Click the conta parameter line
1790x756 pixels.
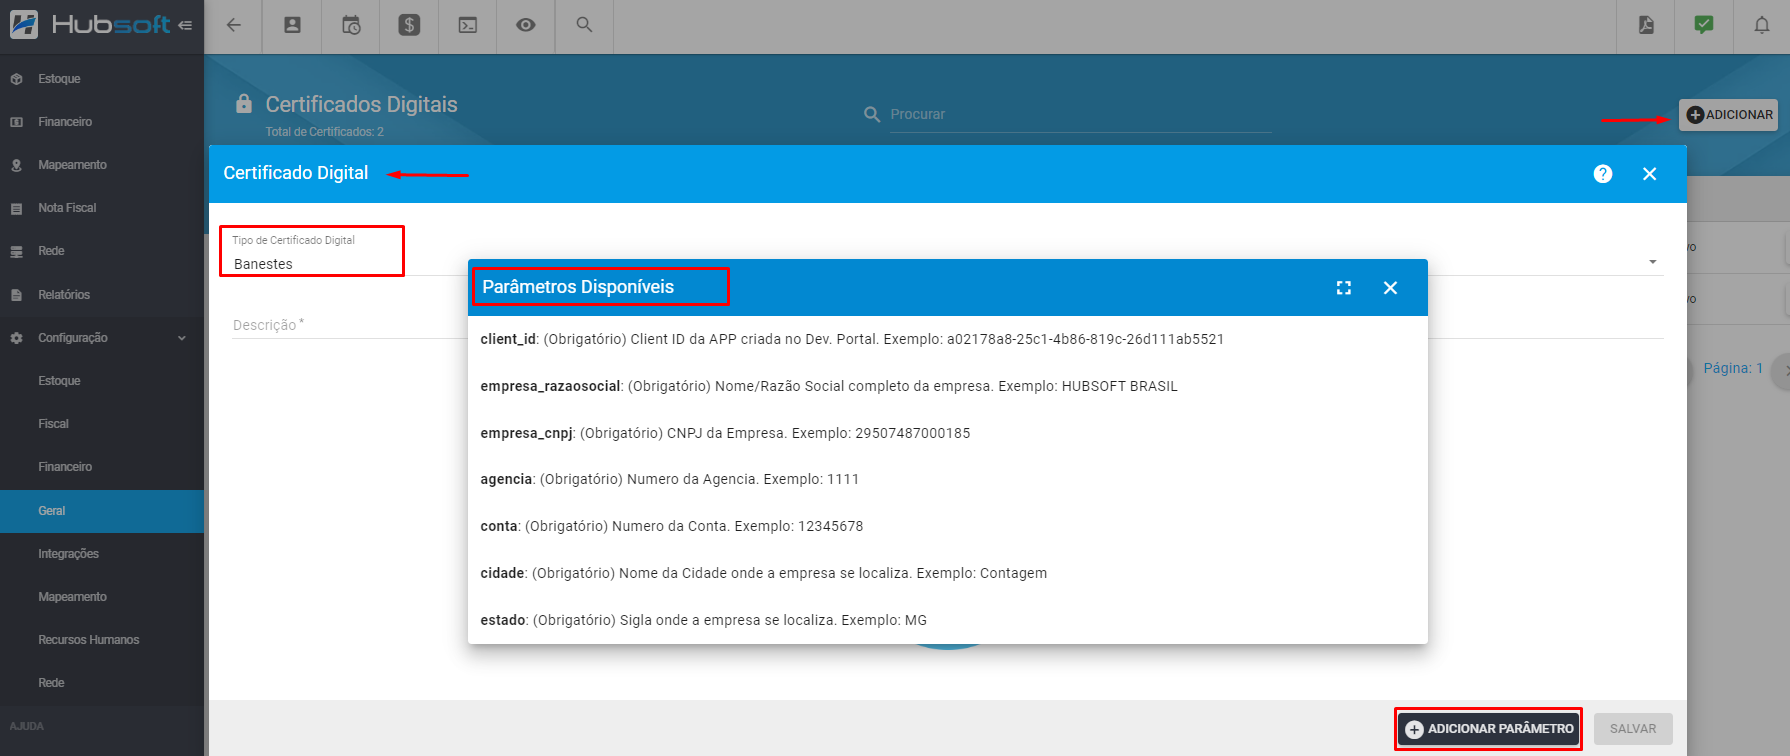pyautogui.click(x=671, y=526)
